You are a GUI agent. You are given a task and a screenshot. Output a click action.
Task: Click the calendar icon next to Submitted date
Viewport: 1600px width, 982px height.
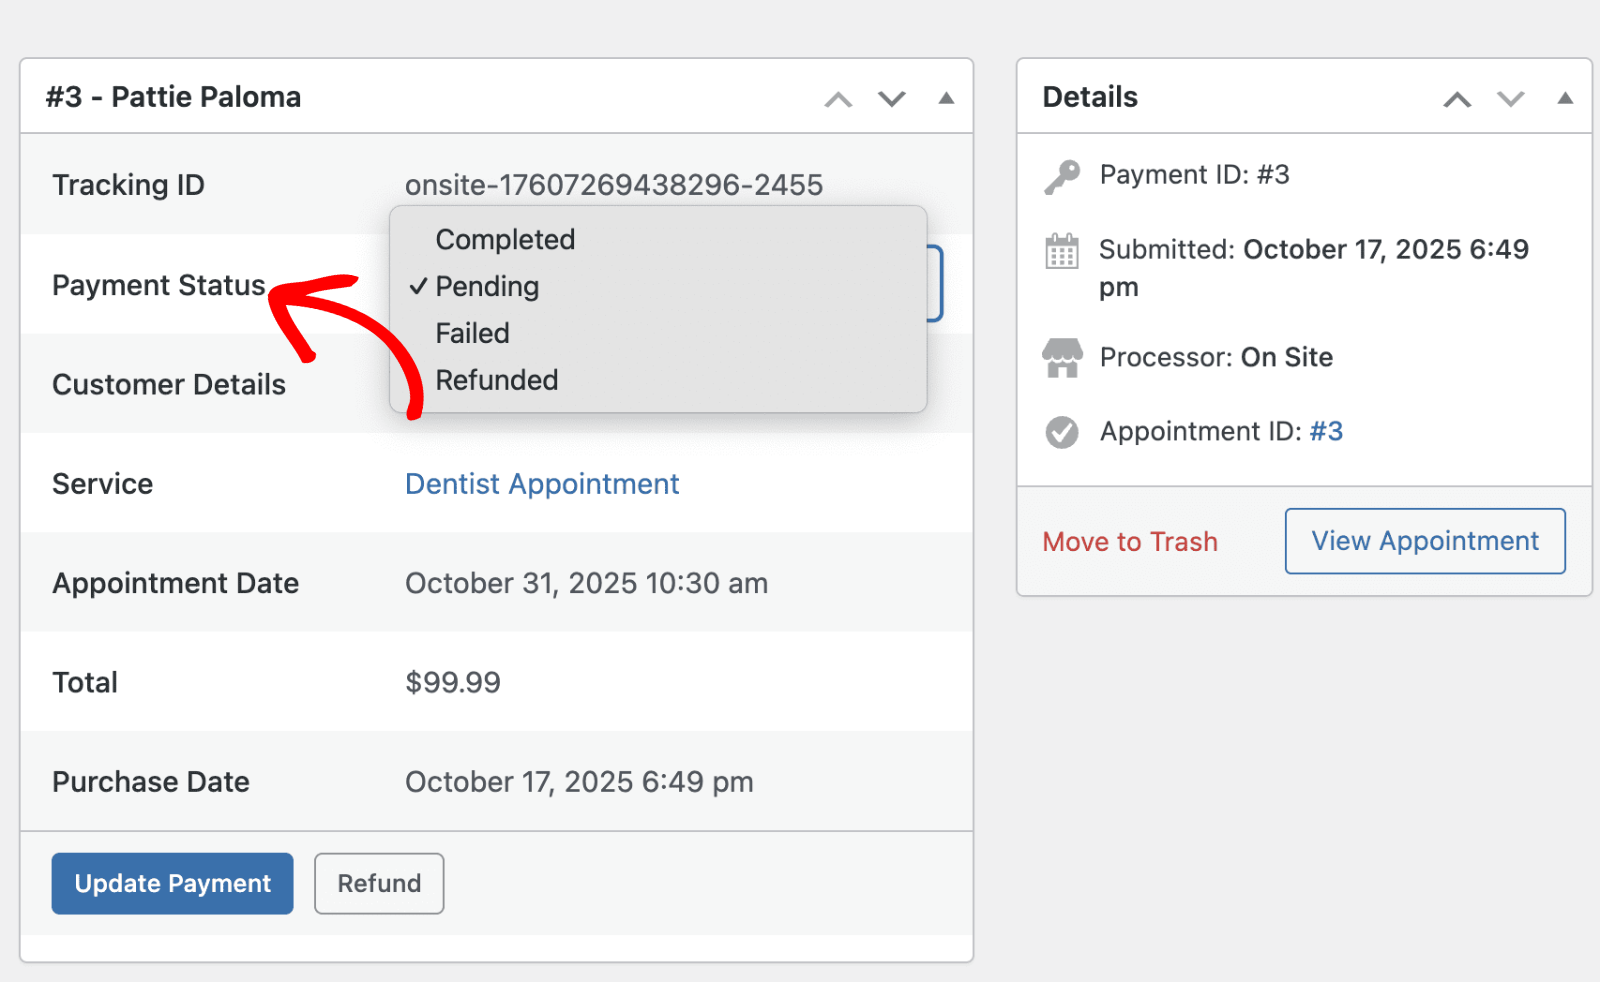(1062, 251)
